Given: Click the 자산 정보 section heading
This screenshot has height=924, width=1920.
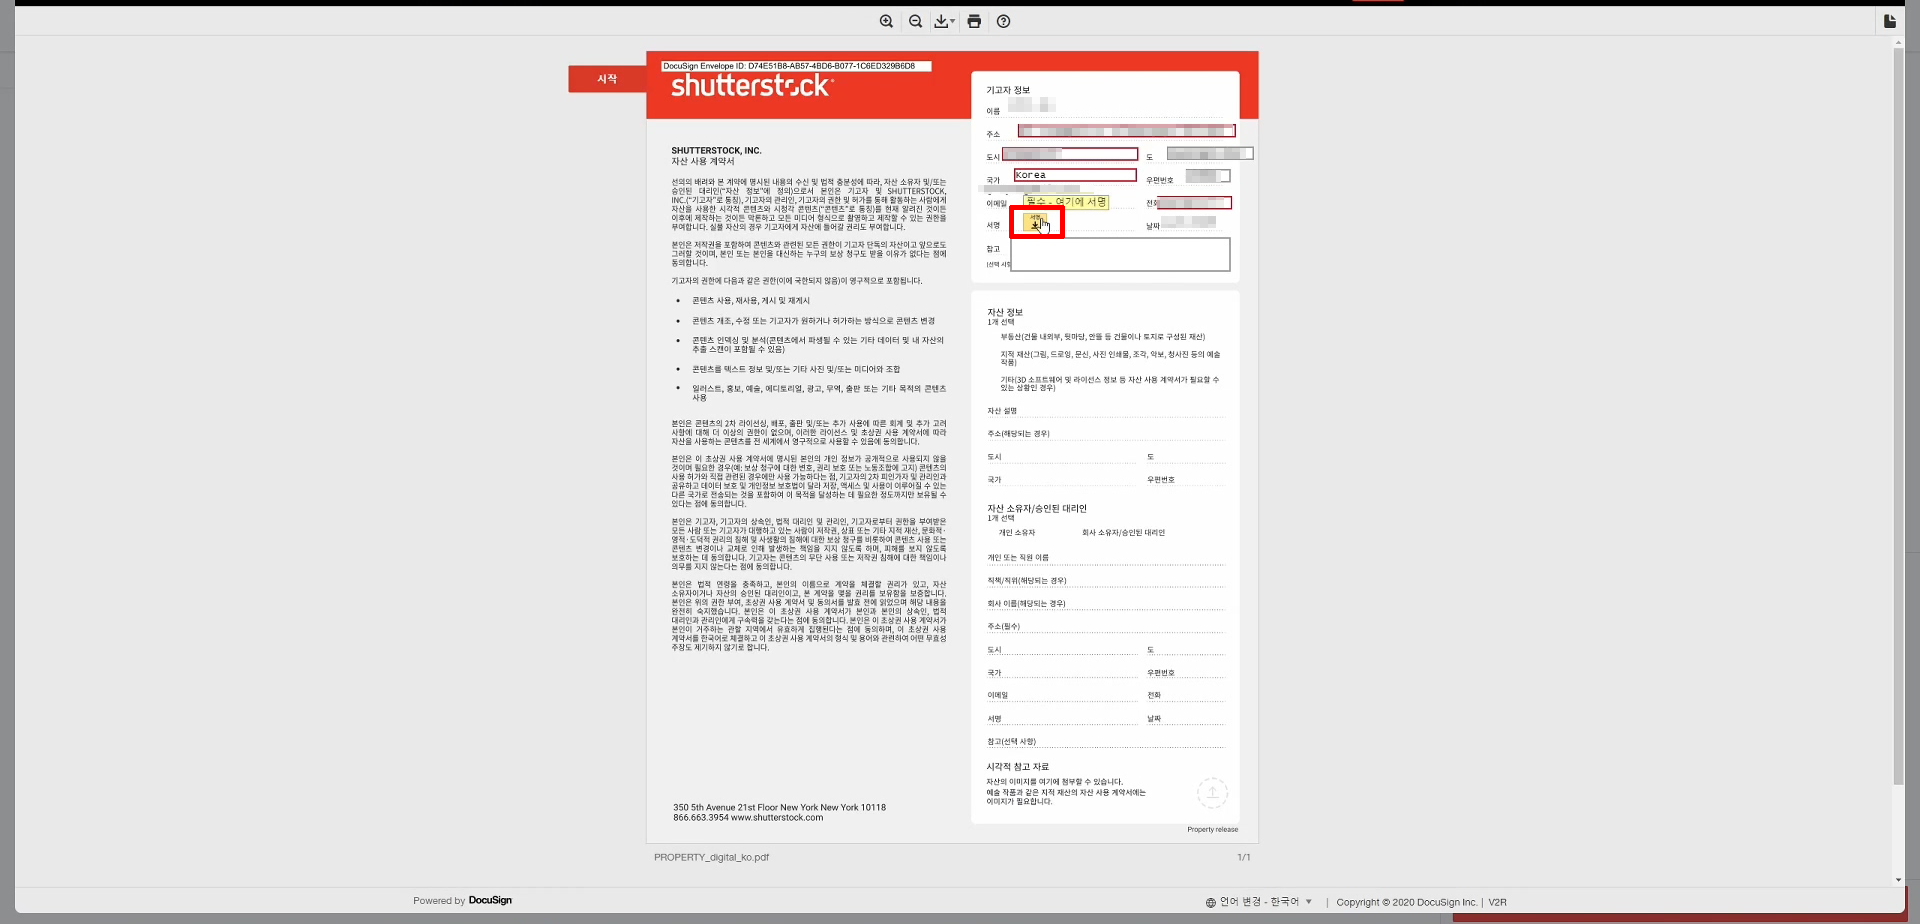Looking at the screenshot, I should click(1005, 312).
